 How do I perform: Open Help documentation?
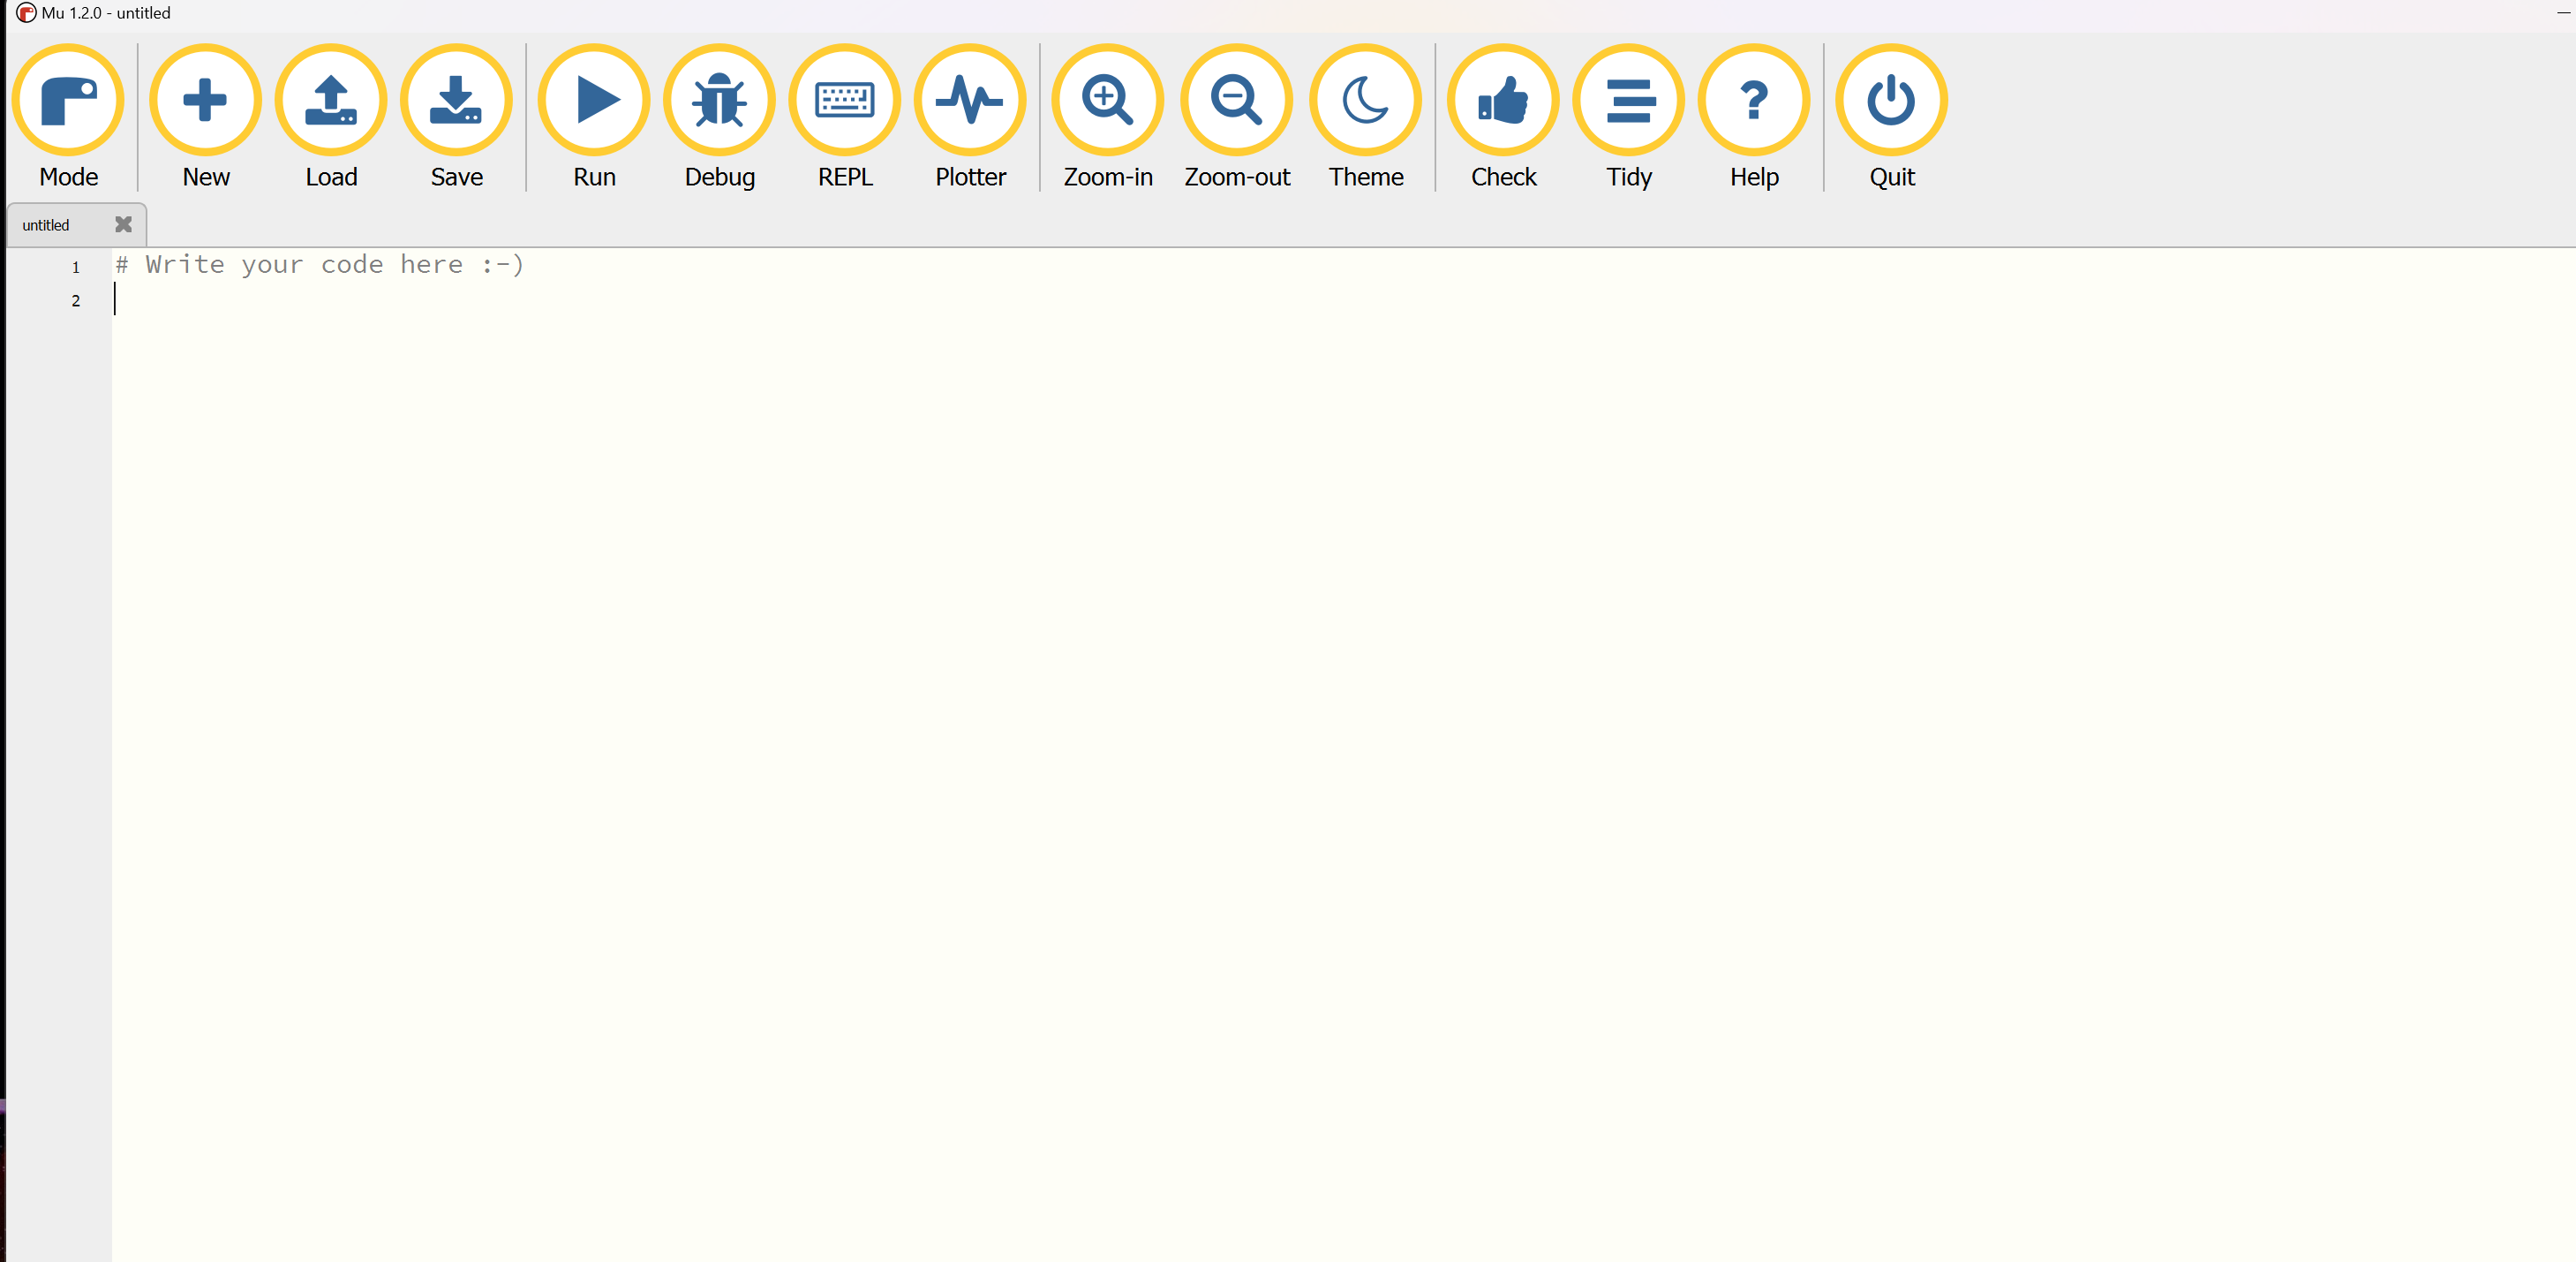[x=1754, y=100]
